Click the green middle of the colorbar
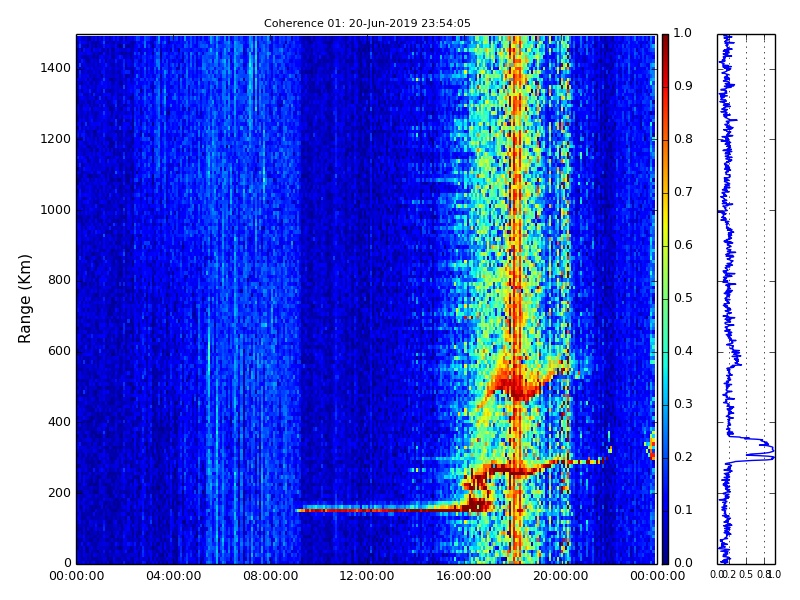 click(665, 299)
